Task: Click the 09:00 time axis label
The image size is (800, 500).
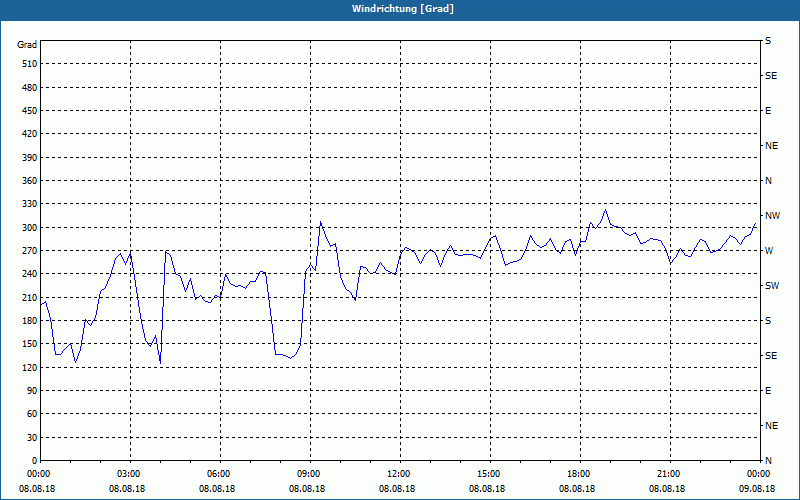Action: (310, 474)
